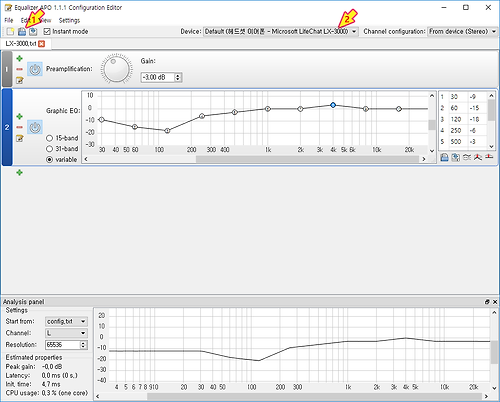The image size is (500, 402).
Task: Click the Resolution spinbox arrows
Action: coord(84,345)
